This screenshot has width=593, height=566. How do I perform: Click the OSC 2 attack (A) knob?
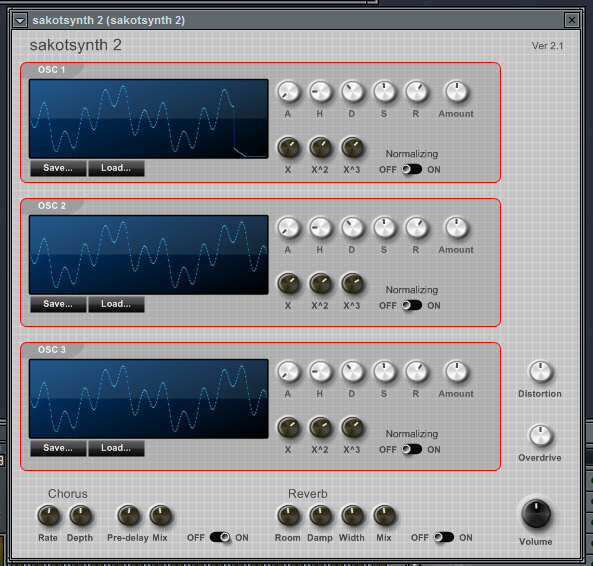[288, 228]
